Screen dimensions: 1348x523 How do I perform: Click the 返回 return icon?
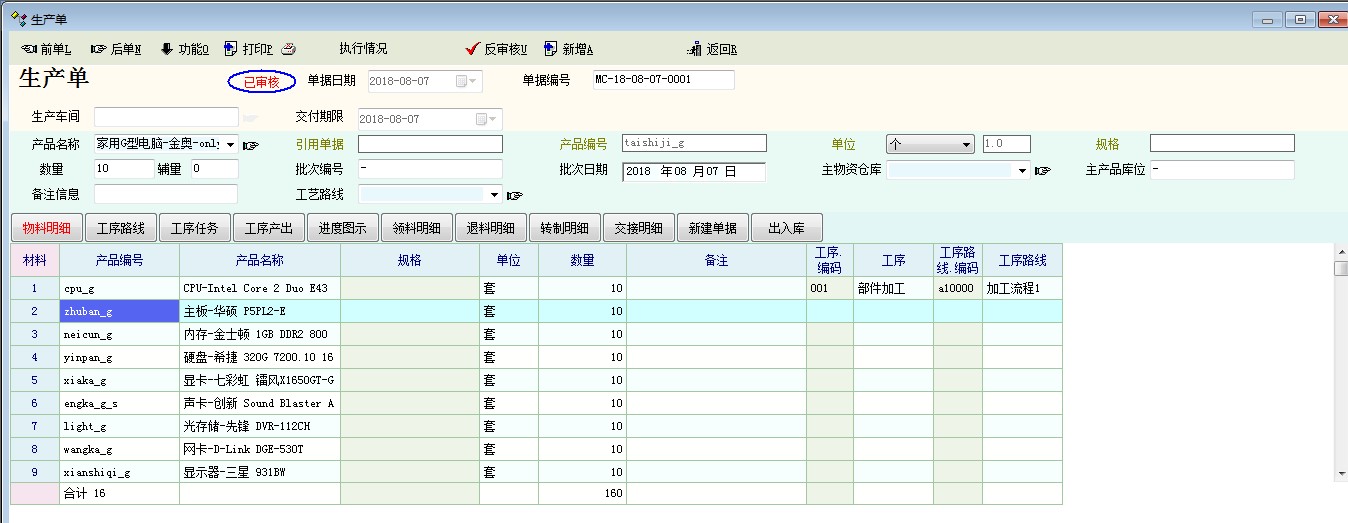tap(695, 49)
